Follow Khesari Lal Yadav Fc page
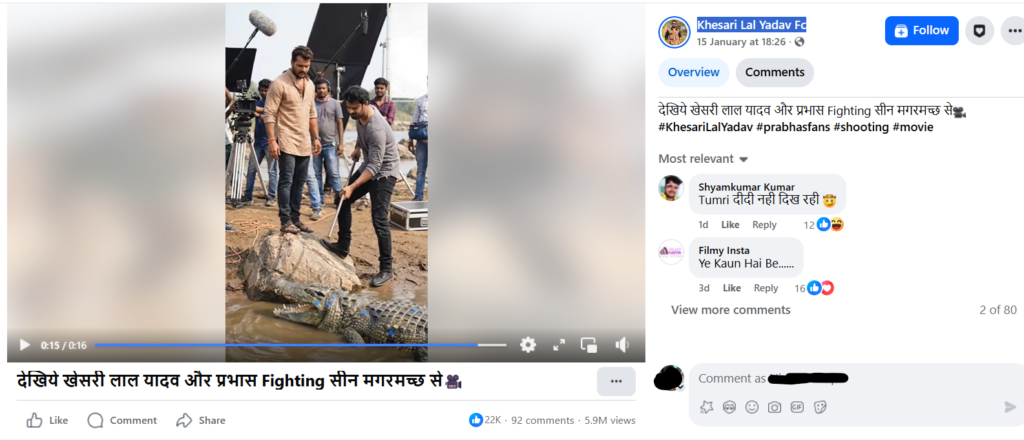 (921, 31)
